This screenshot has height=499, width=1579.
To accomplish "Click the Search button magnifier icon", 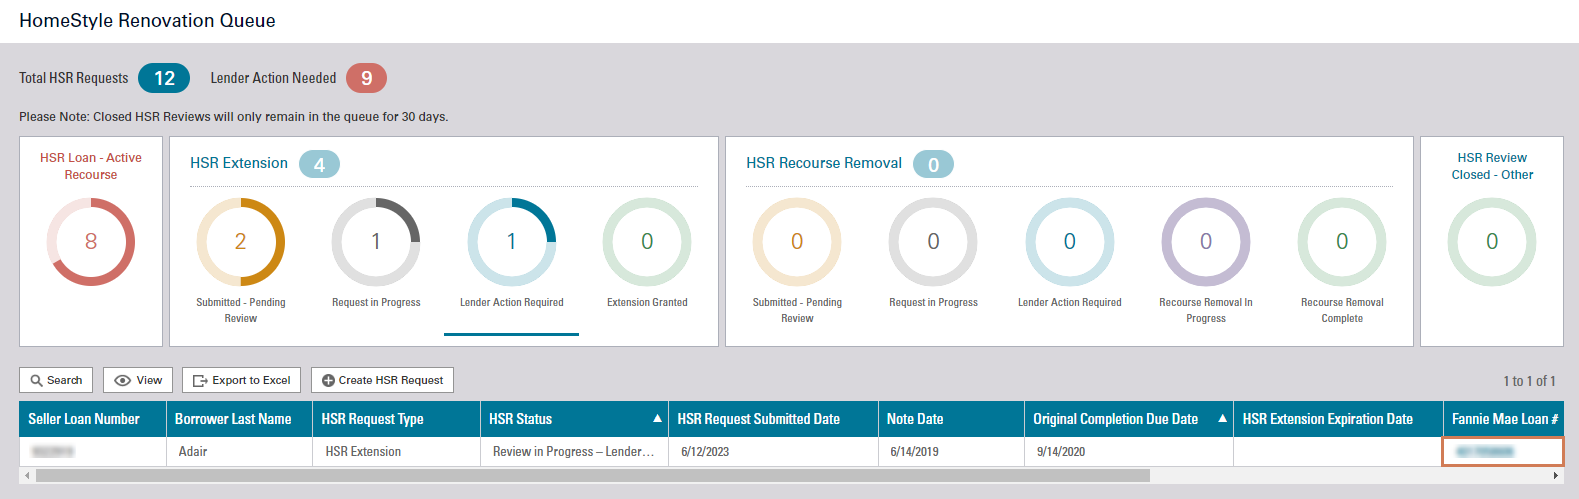I will pos(36,380).
